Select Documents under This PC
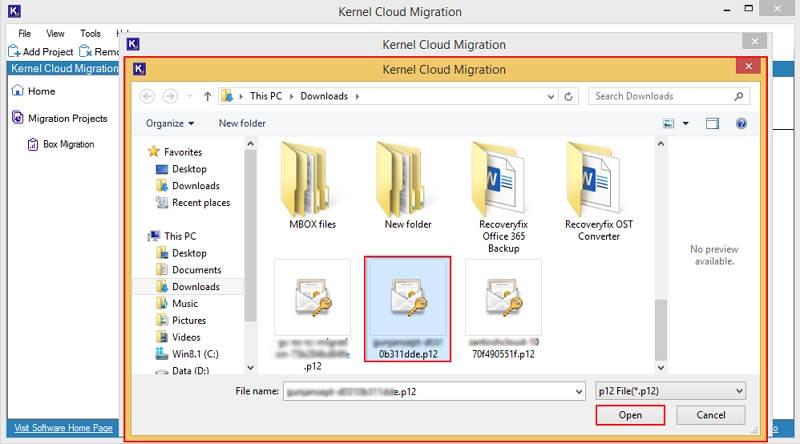The width and height of the screenshot is (800, 444). (x=189, y=270)
